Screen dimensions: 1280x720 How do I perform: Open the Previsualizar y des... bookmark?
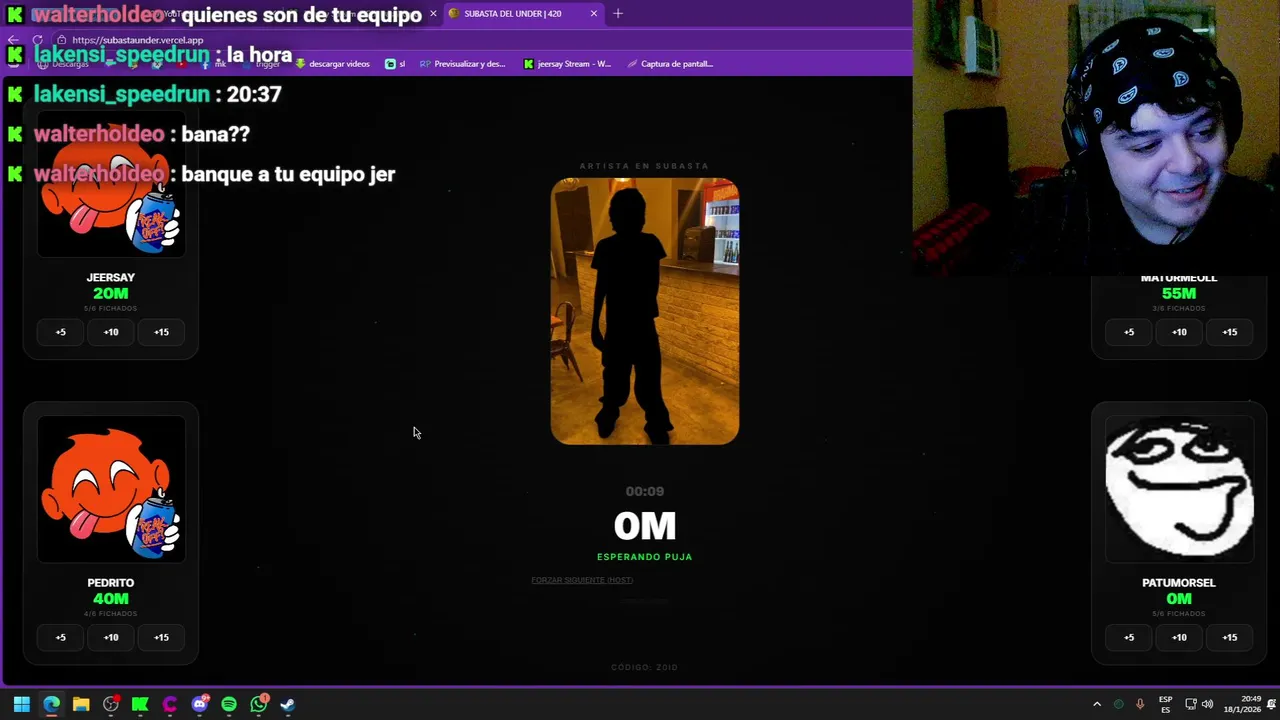(x=462, y=64)
